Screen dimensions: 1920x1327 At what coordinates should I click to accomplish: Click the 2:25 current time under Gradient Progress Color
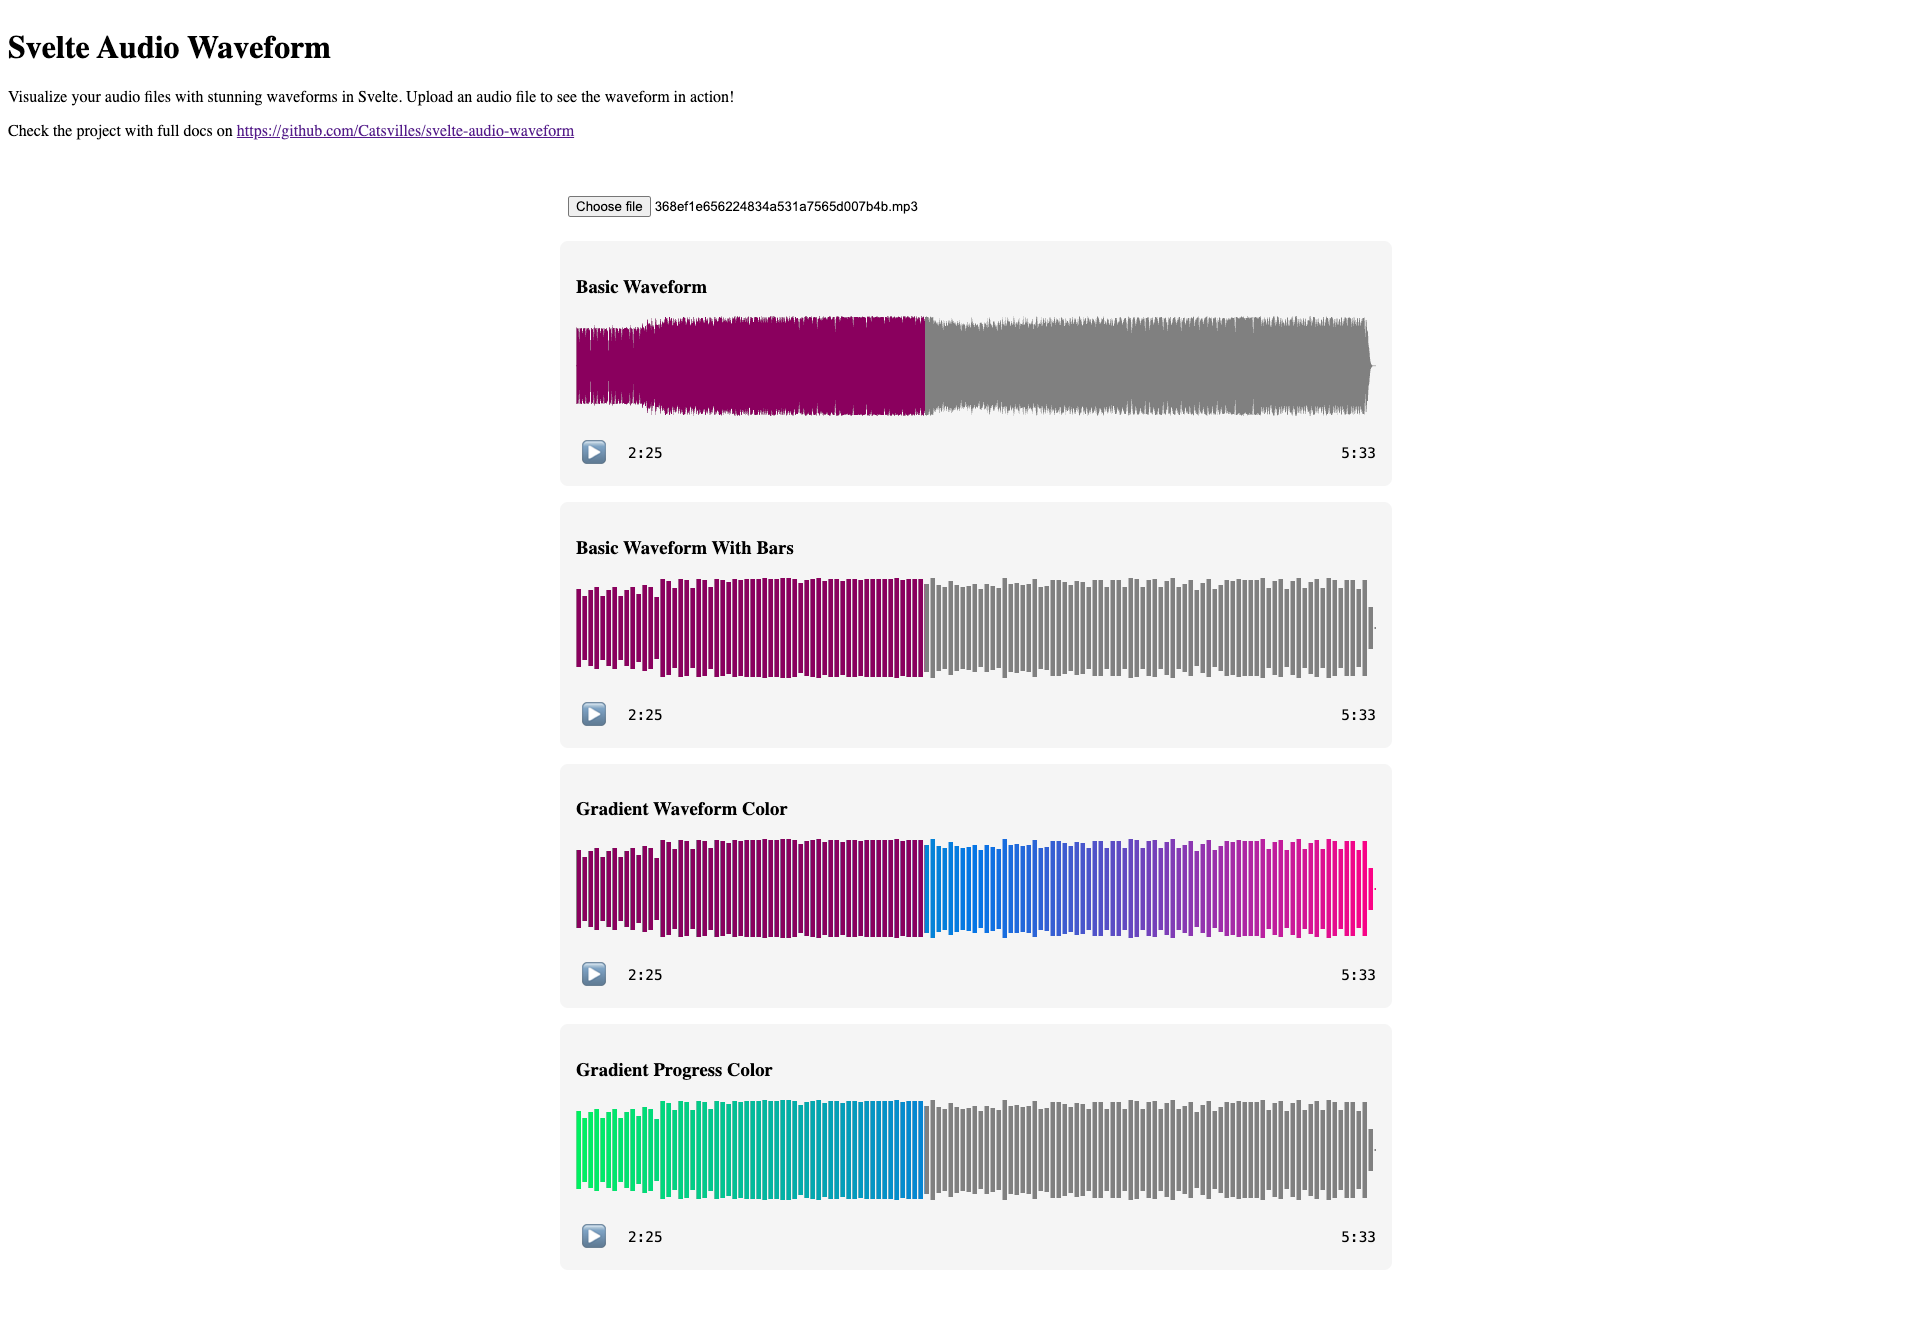[x=645, y=1237]
